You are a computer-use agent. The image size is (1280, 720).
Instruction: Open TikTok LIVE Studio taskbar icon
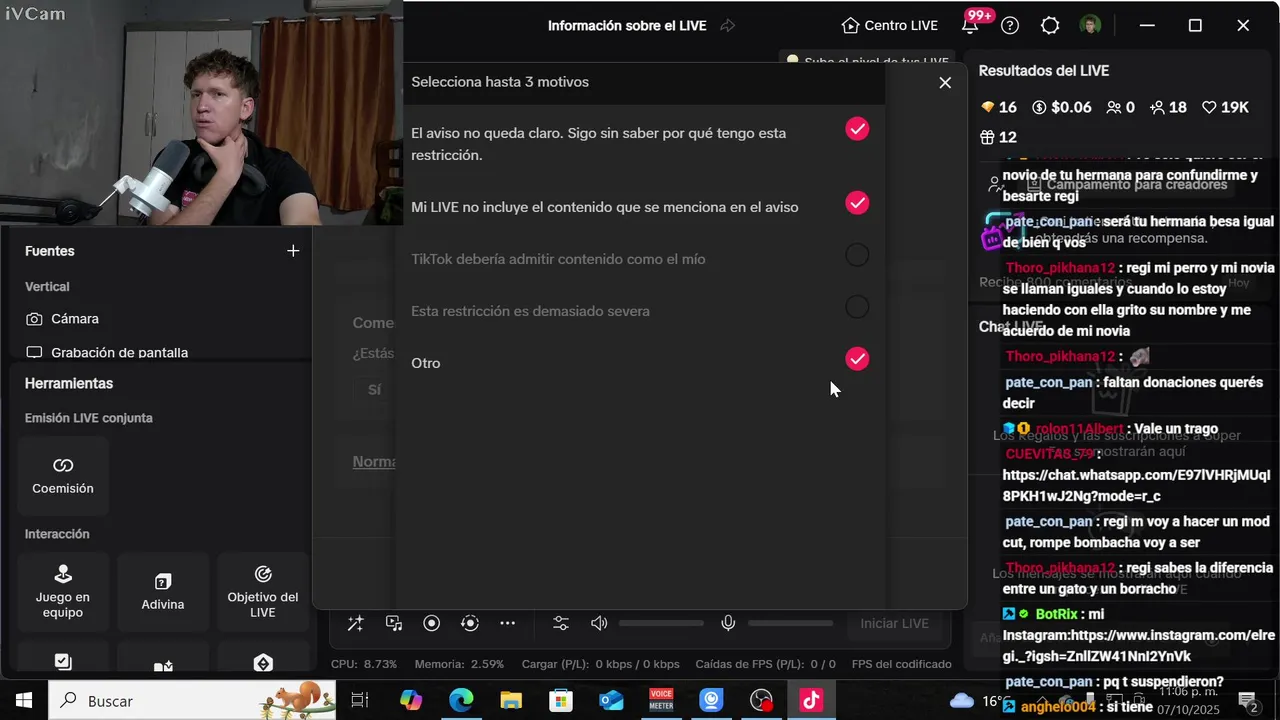point(811,700)
